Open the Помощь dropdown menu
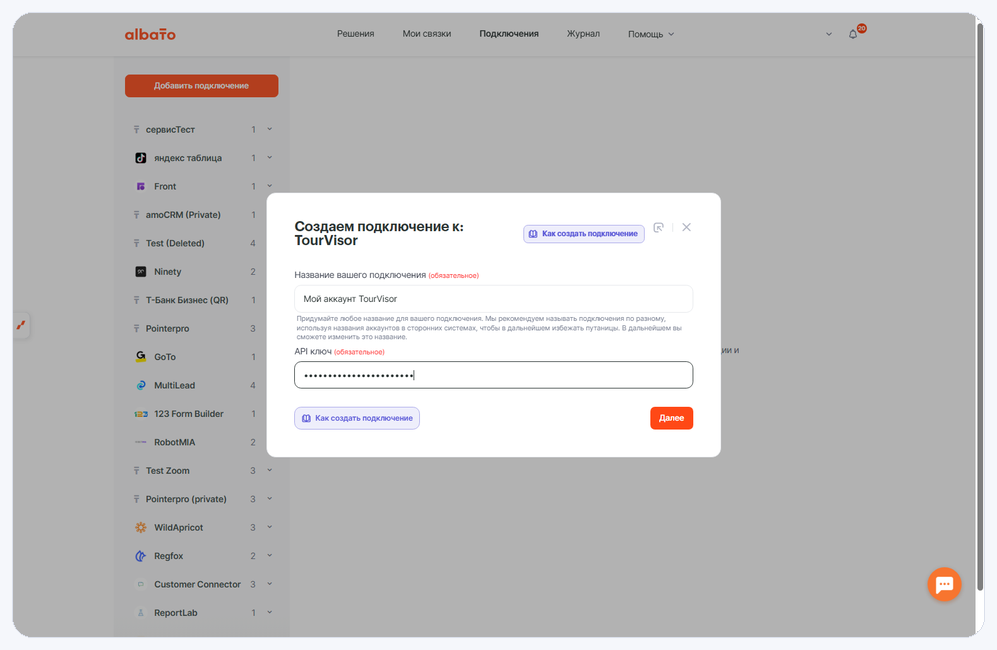 pos(650,34)
